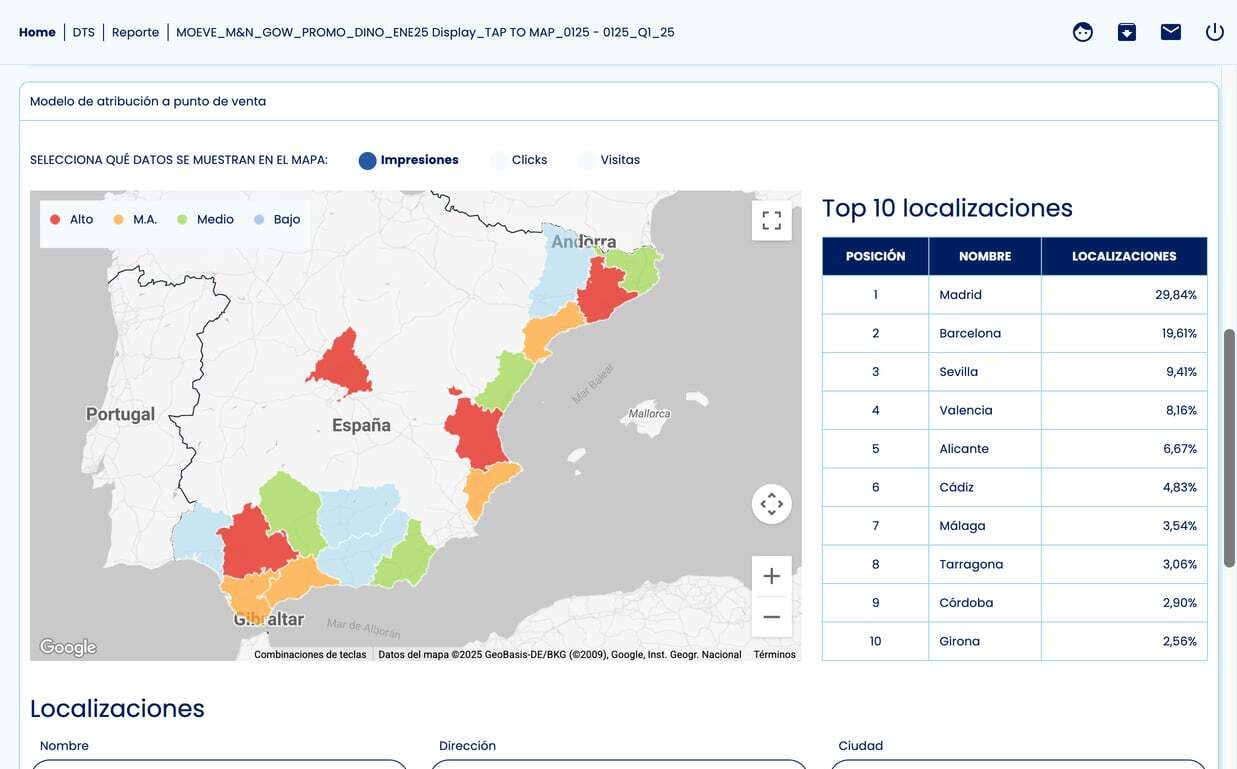Click Modelo de atribución a punto de venta

point(148,101)
